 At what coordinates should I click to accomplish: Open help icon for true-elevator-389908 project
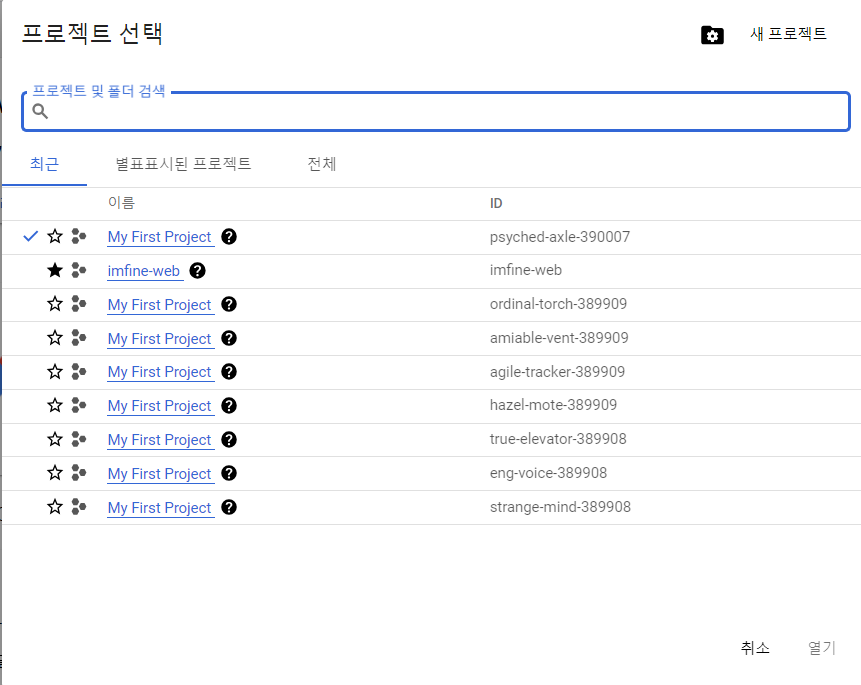pos(229,439)
